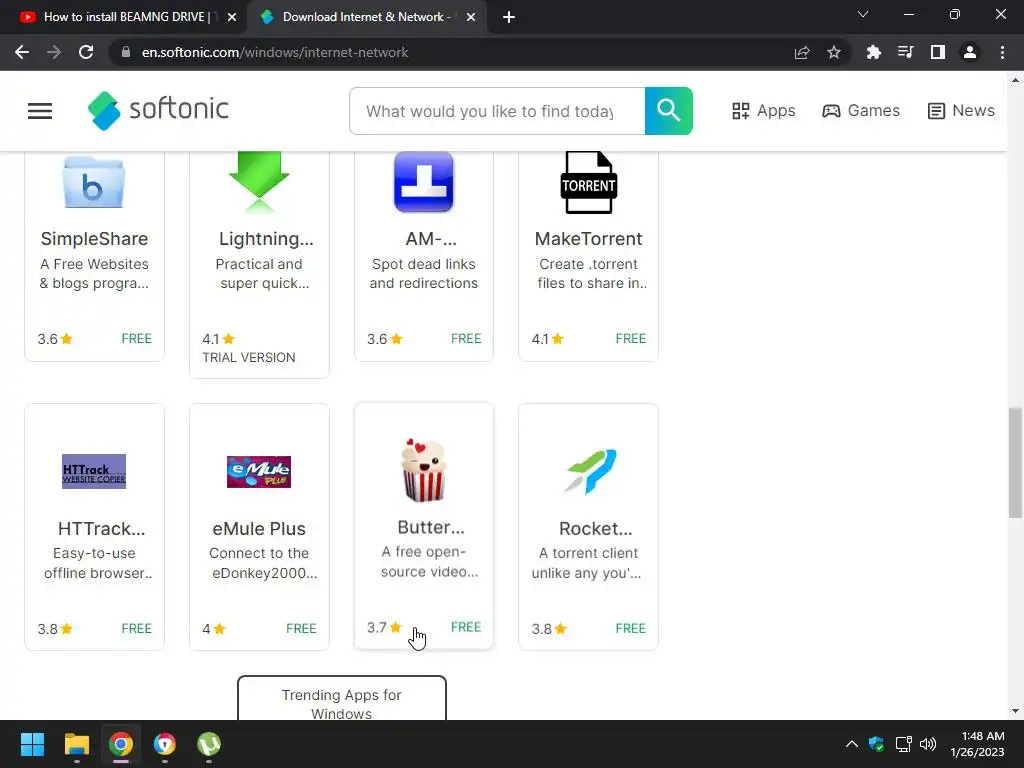Click the FREE label on SimpleShare card

pyautogui.click(x=136, y=338)
